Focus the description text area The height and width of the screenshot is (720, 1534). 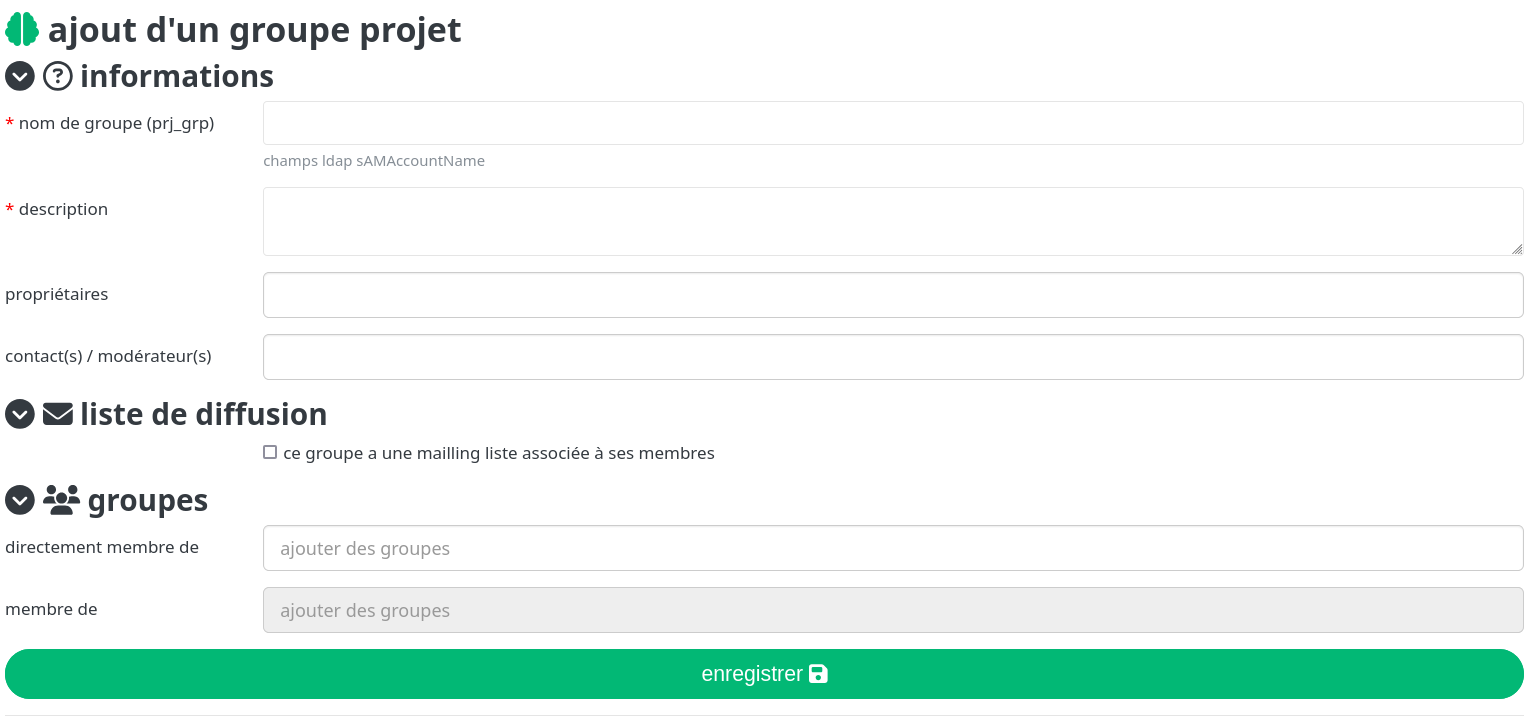(x=892, y=221)
